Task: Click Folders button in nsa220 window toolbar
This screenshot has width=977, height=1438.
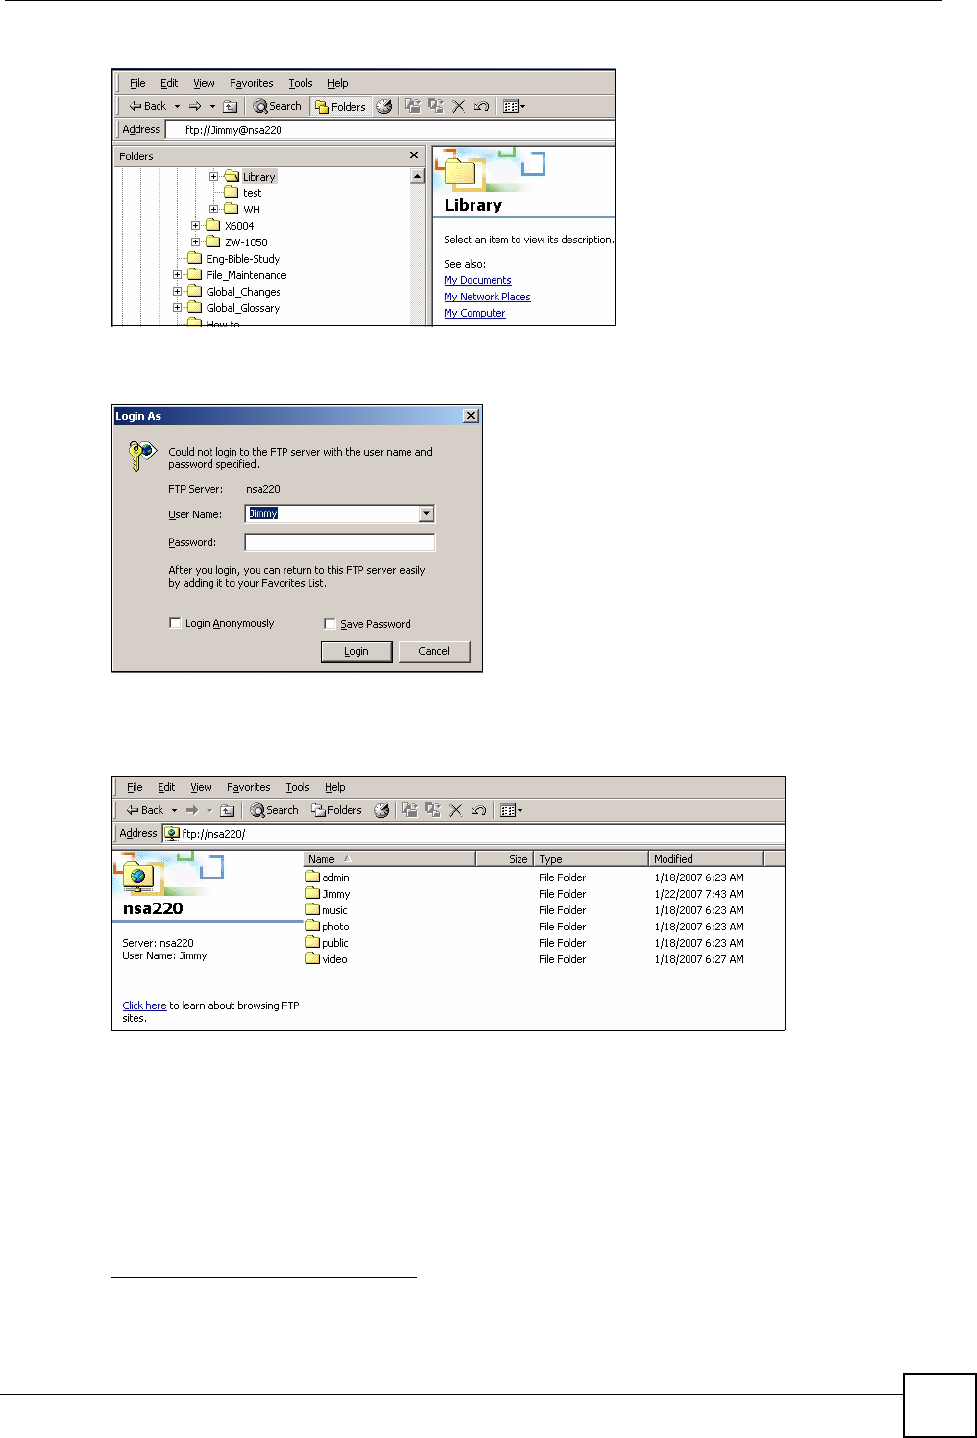Action: tap(337, 810)
